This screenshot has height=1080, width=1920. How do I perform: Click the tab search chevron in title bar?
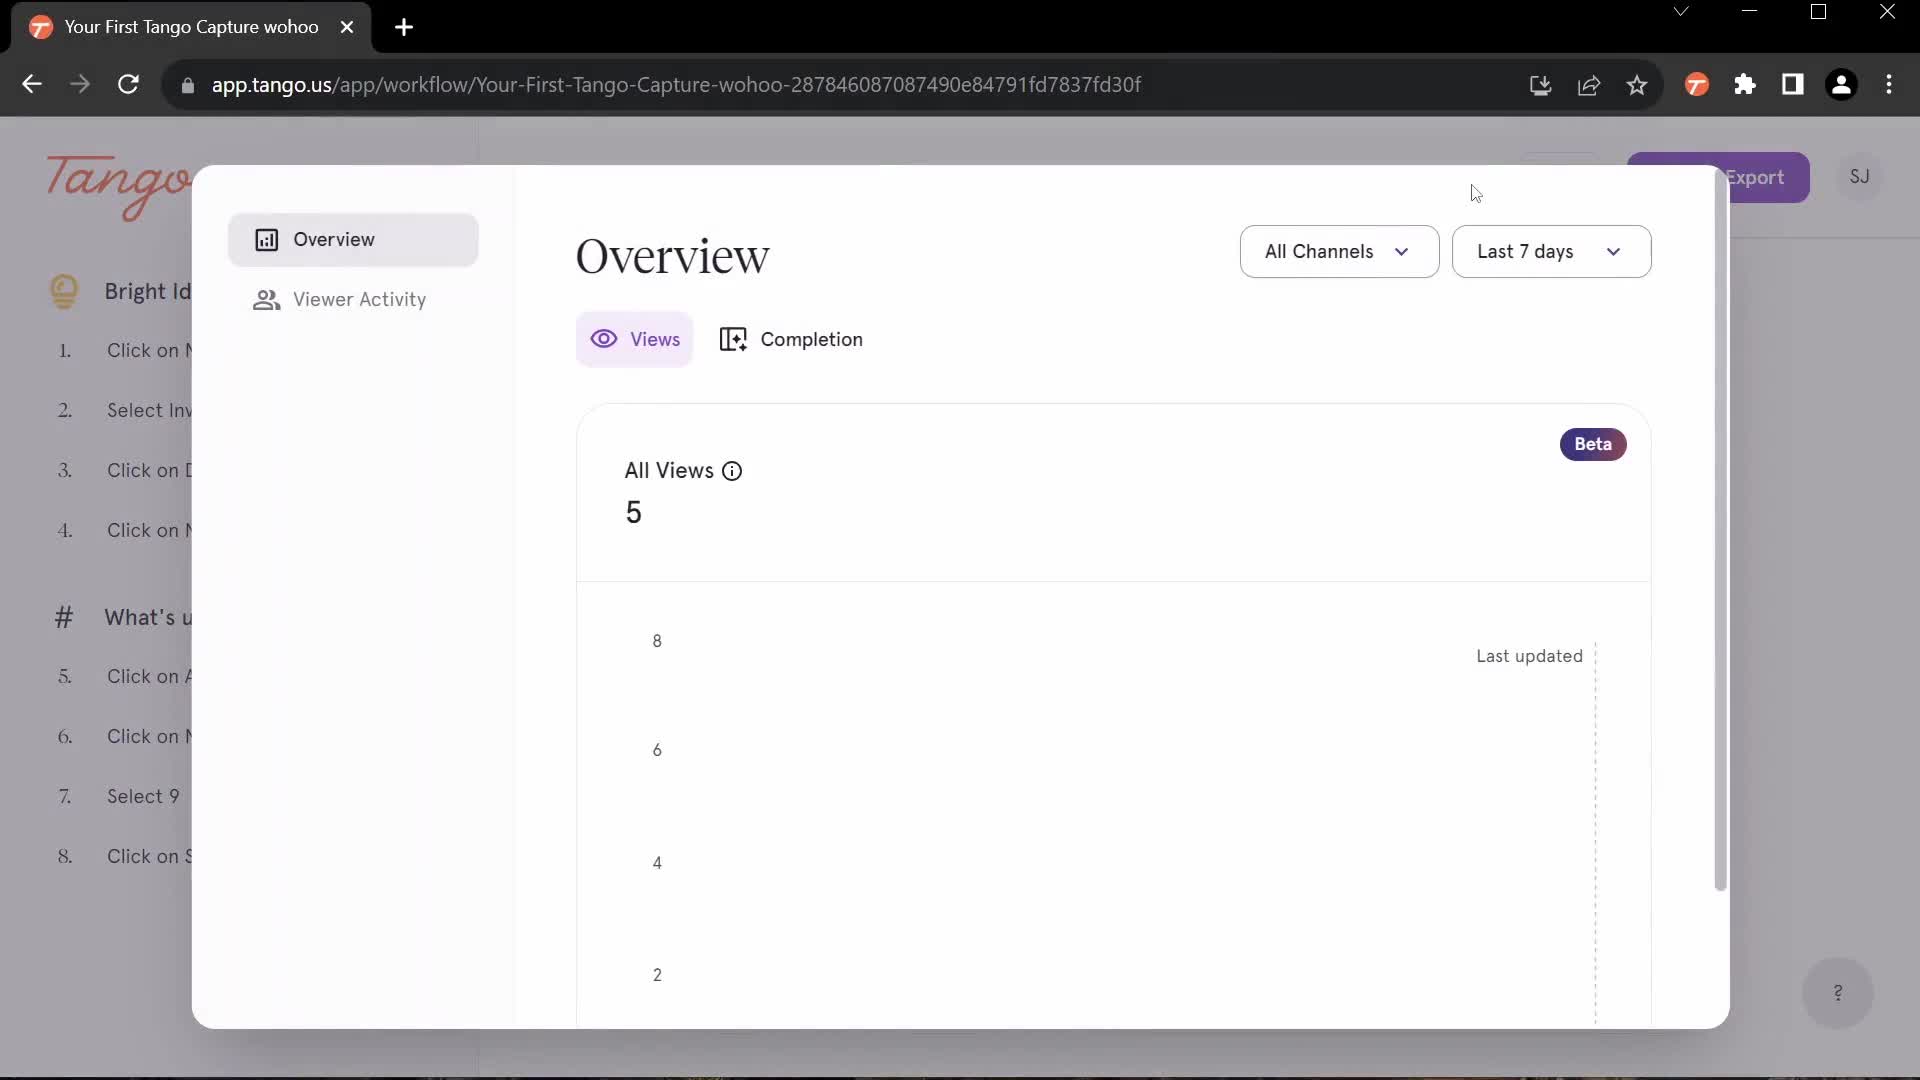(x=1681, y=12)
